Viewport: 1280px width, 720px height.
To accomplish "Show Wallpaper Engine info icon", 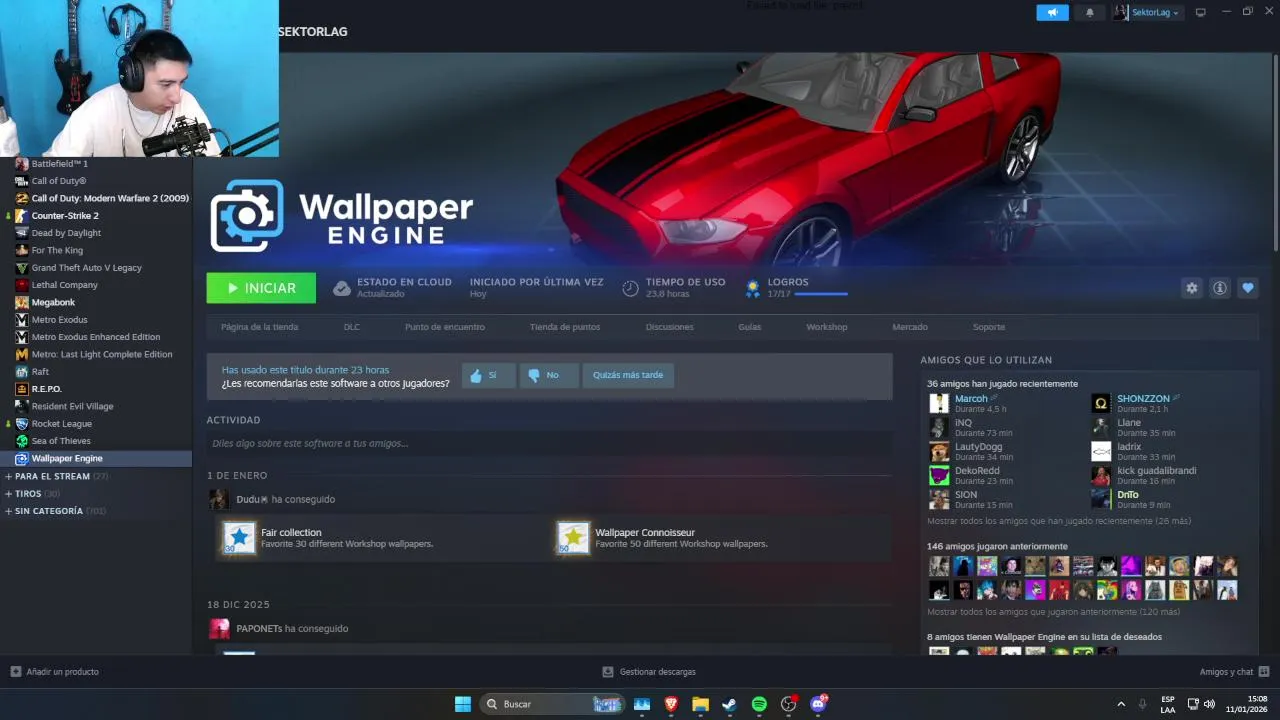I will tap(1219, 288).
